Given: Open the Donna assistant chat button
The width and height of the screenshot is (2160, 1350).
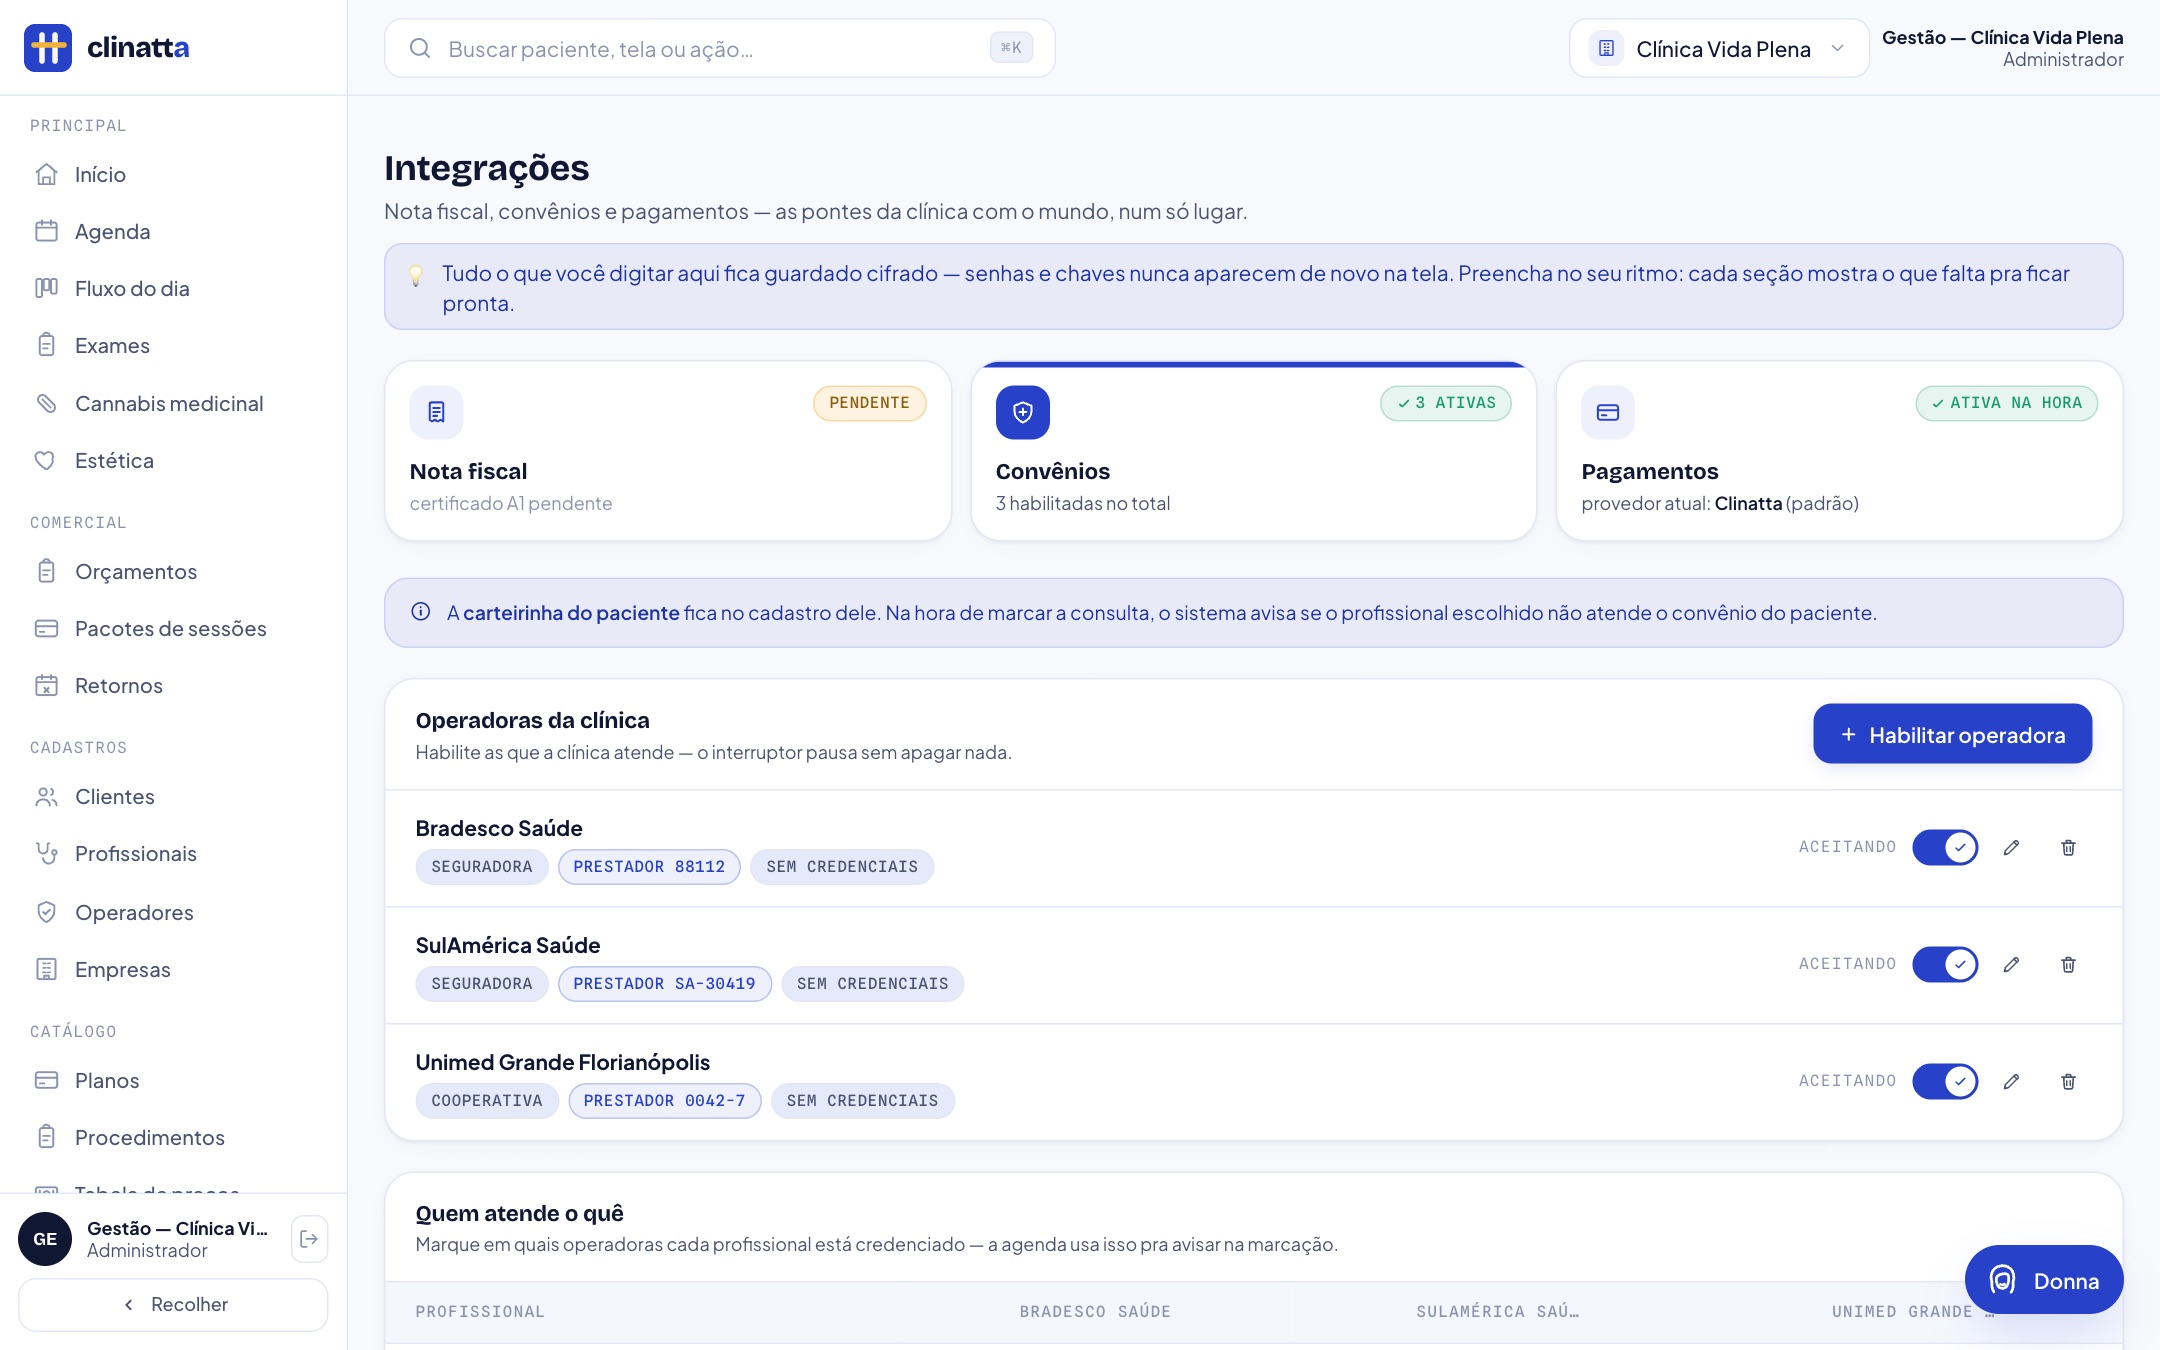Looking at the screenshot, I should point(2044,1280).
